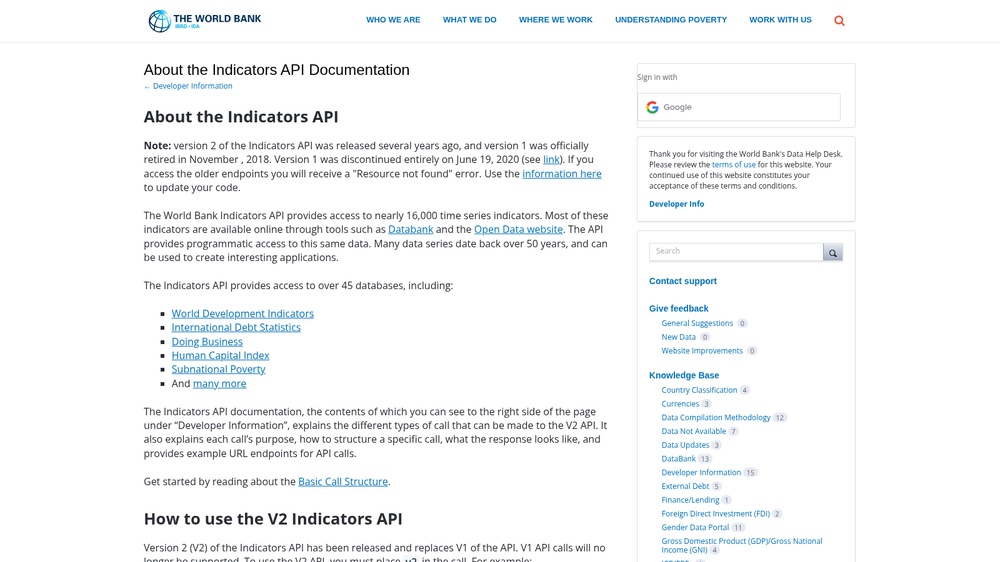The image size is (1000, 562).
Task: Focus the sidebar Search input field
Action: click(x=736, y=252)
